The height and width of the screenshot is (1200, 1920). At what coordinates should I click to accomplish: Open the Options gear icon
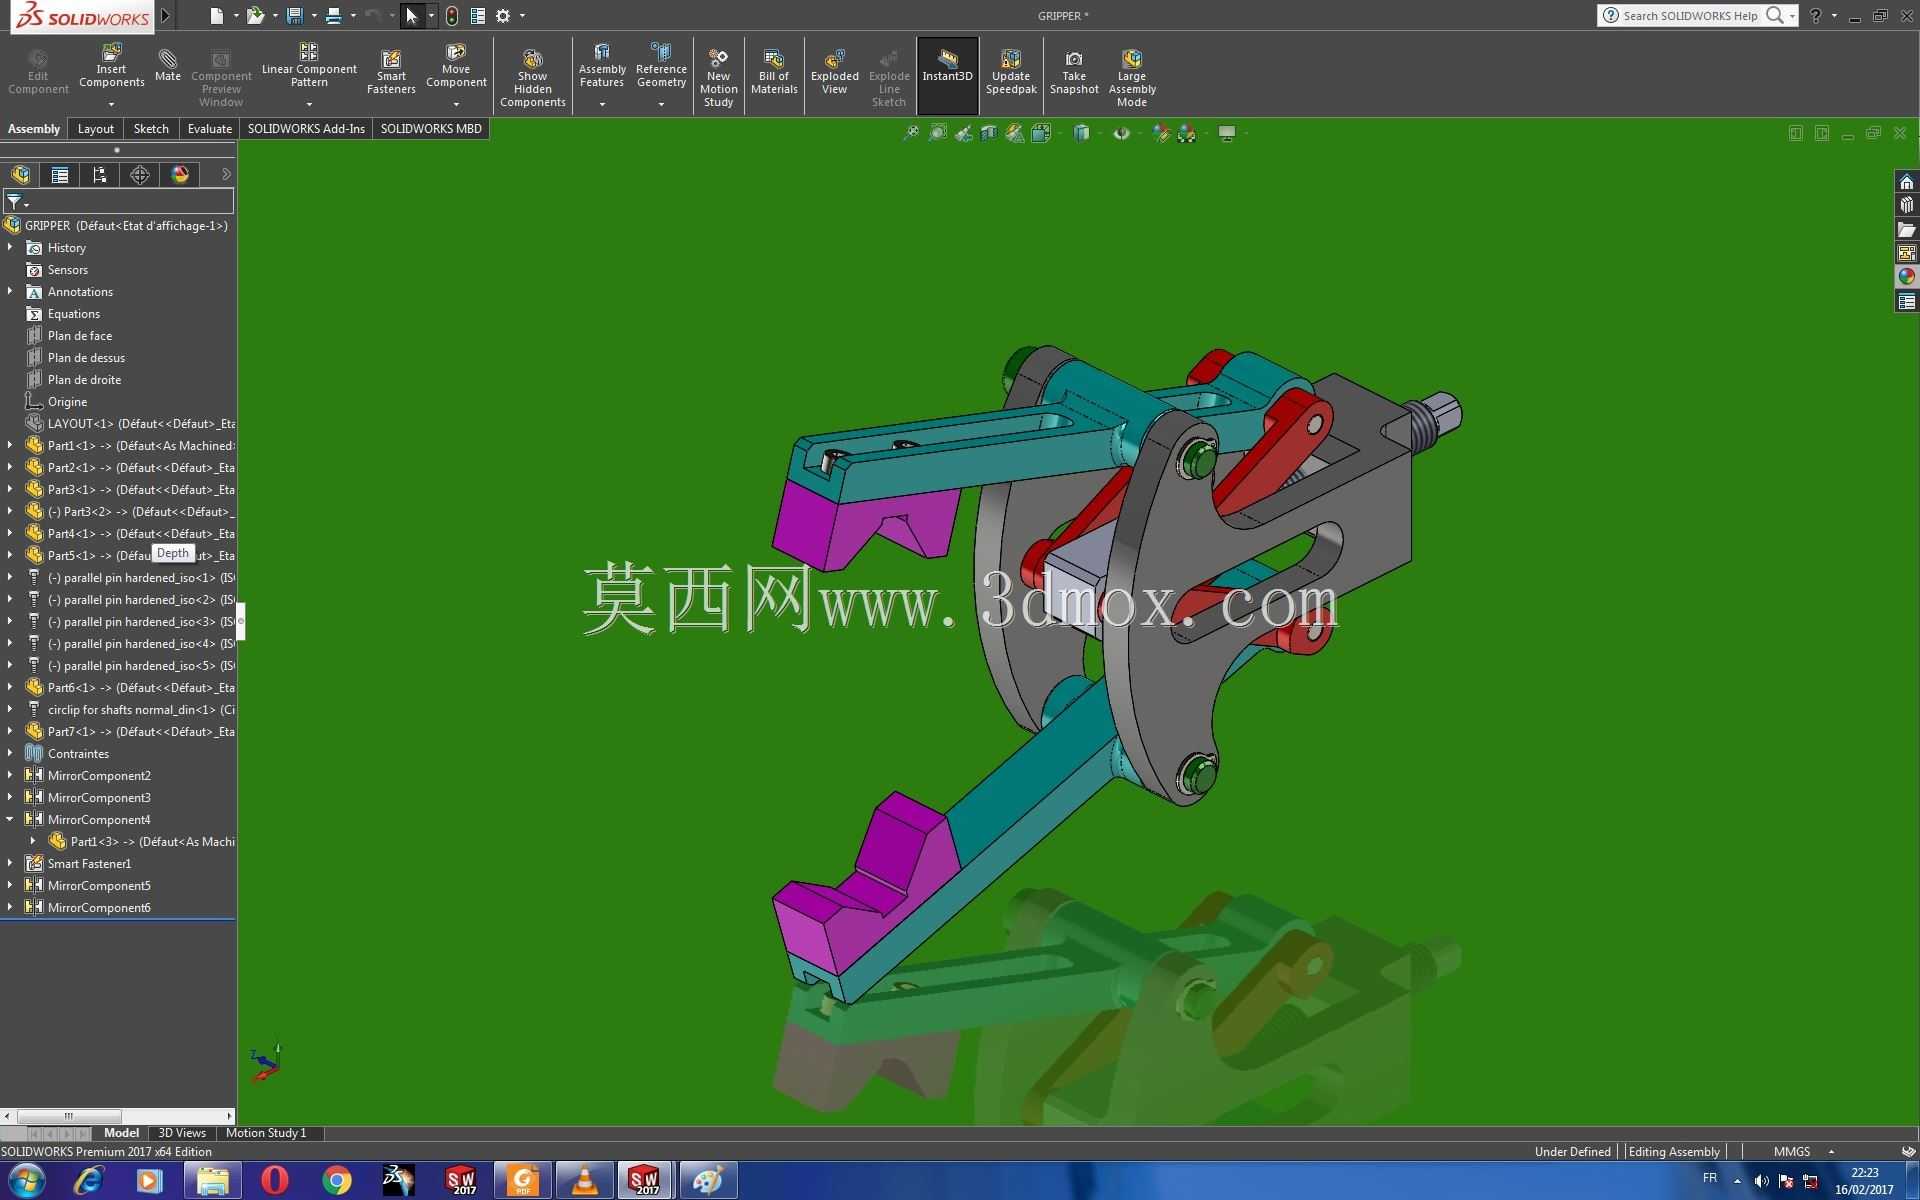[x=503, y=15]
